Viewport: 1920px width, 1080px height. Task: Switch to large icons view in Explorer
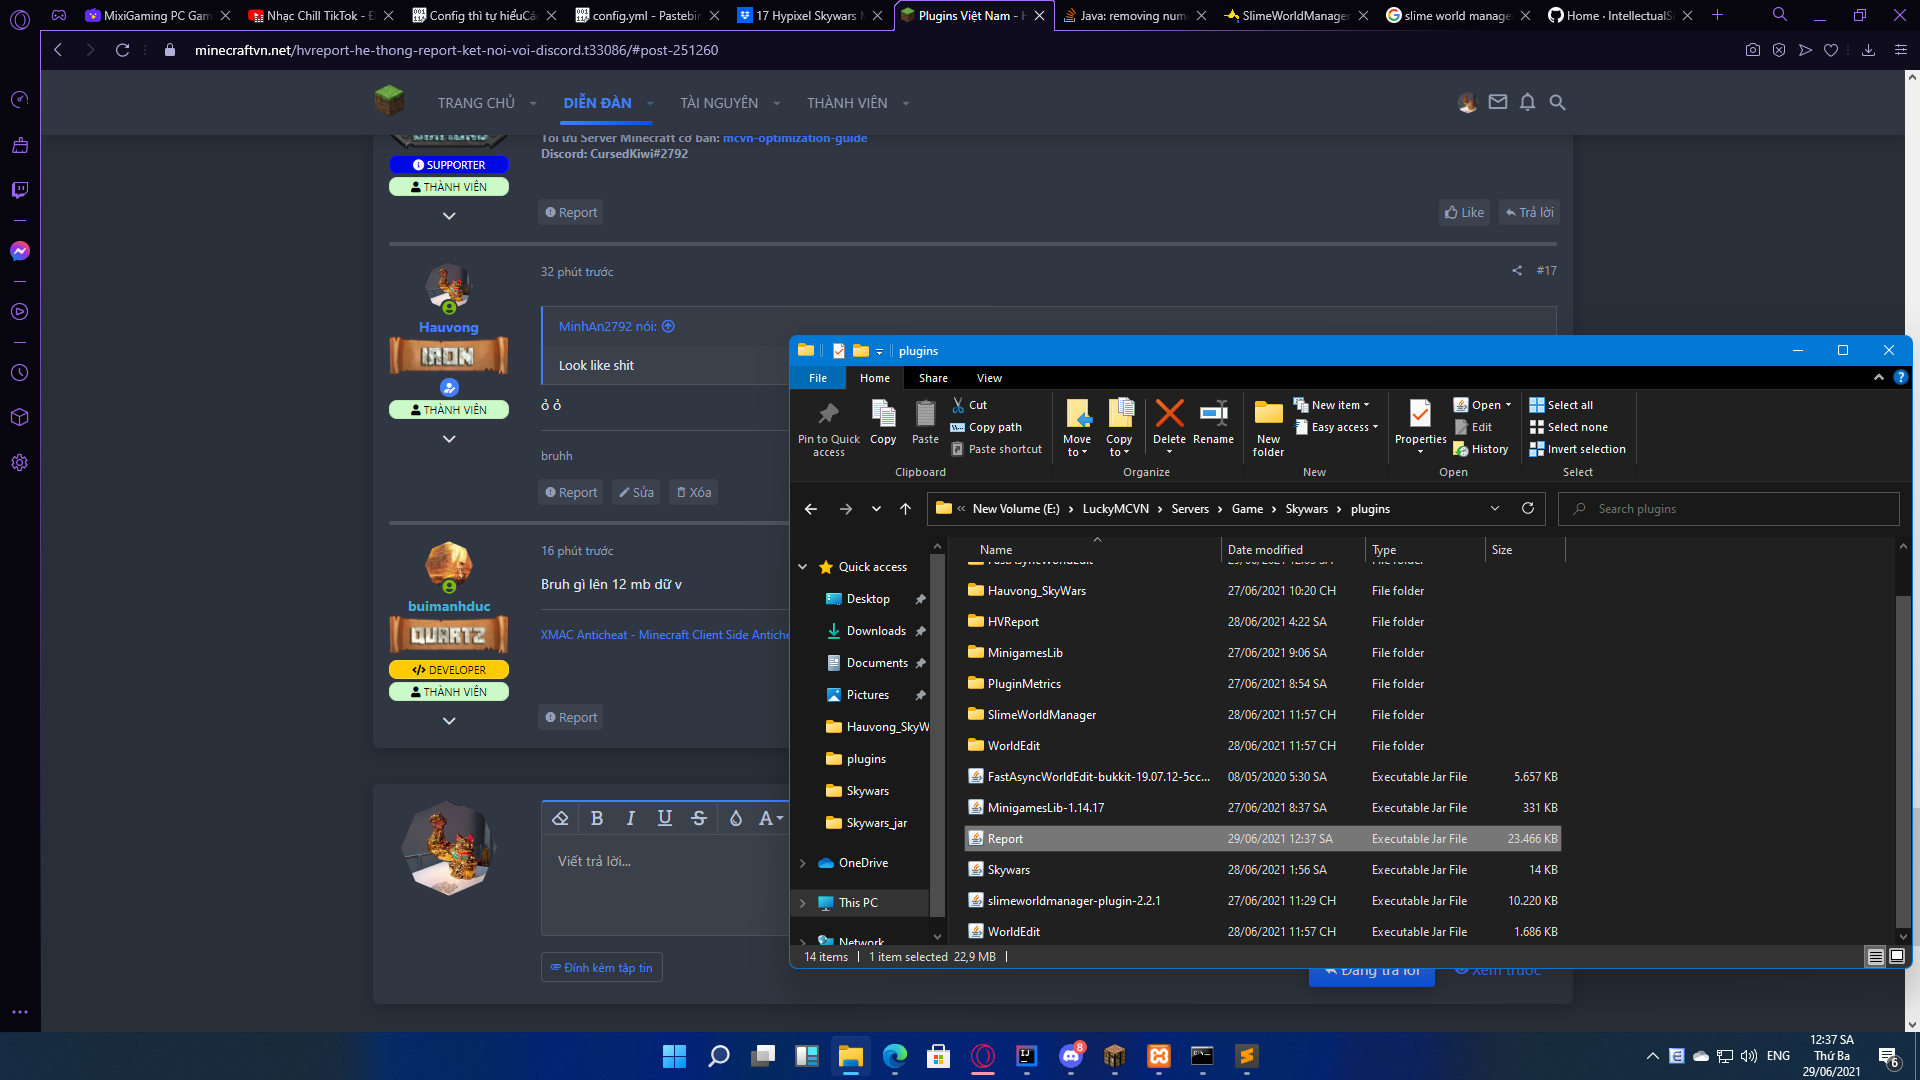click(x=1897, y=956)
